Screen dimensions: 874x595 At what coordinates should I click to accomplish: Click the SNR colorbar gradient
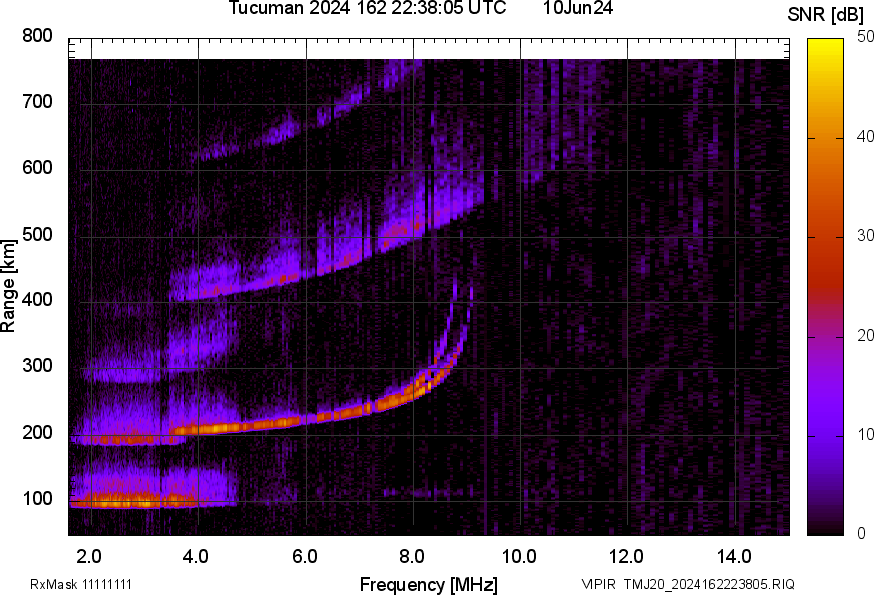[x=826, y=287]
